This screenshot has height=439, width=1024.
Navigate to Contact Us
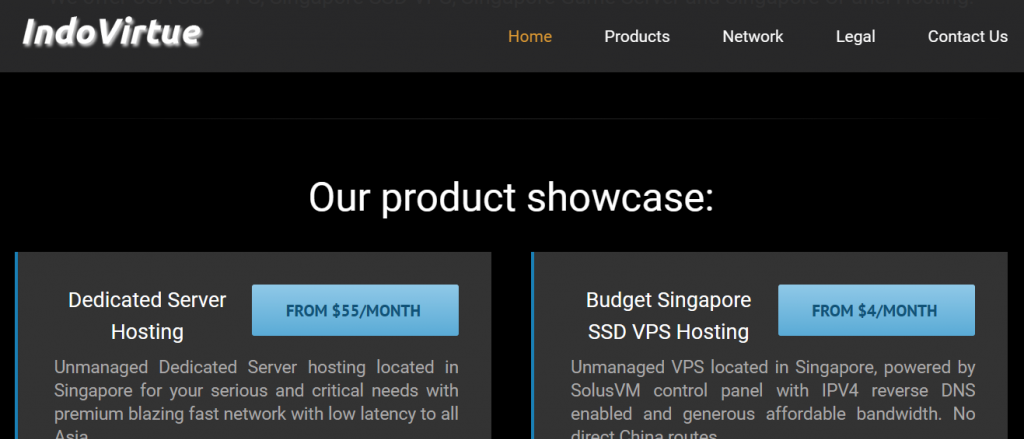click(x=967, y=36)
